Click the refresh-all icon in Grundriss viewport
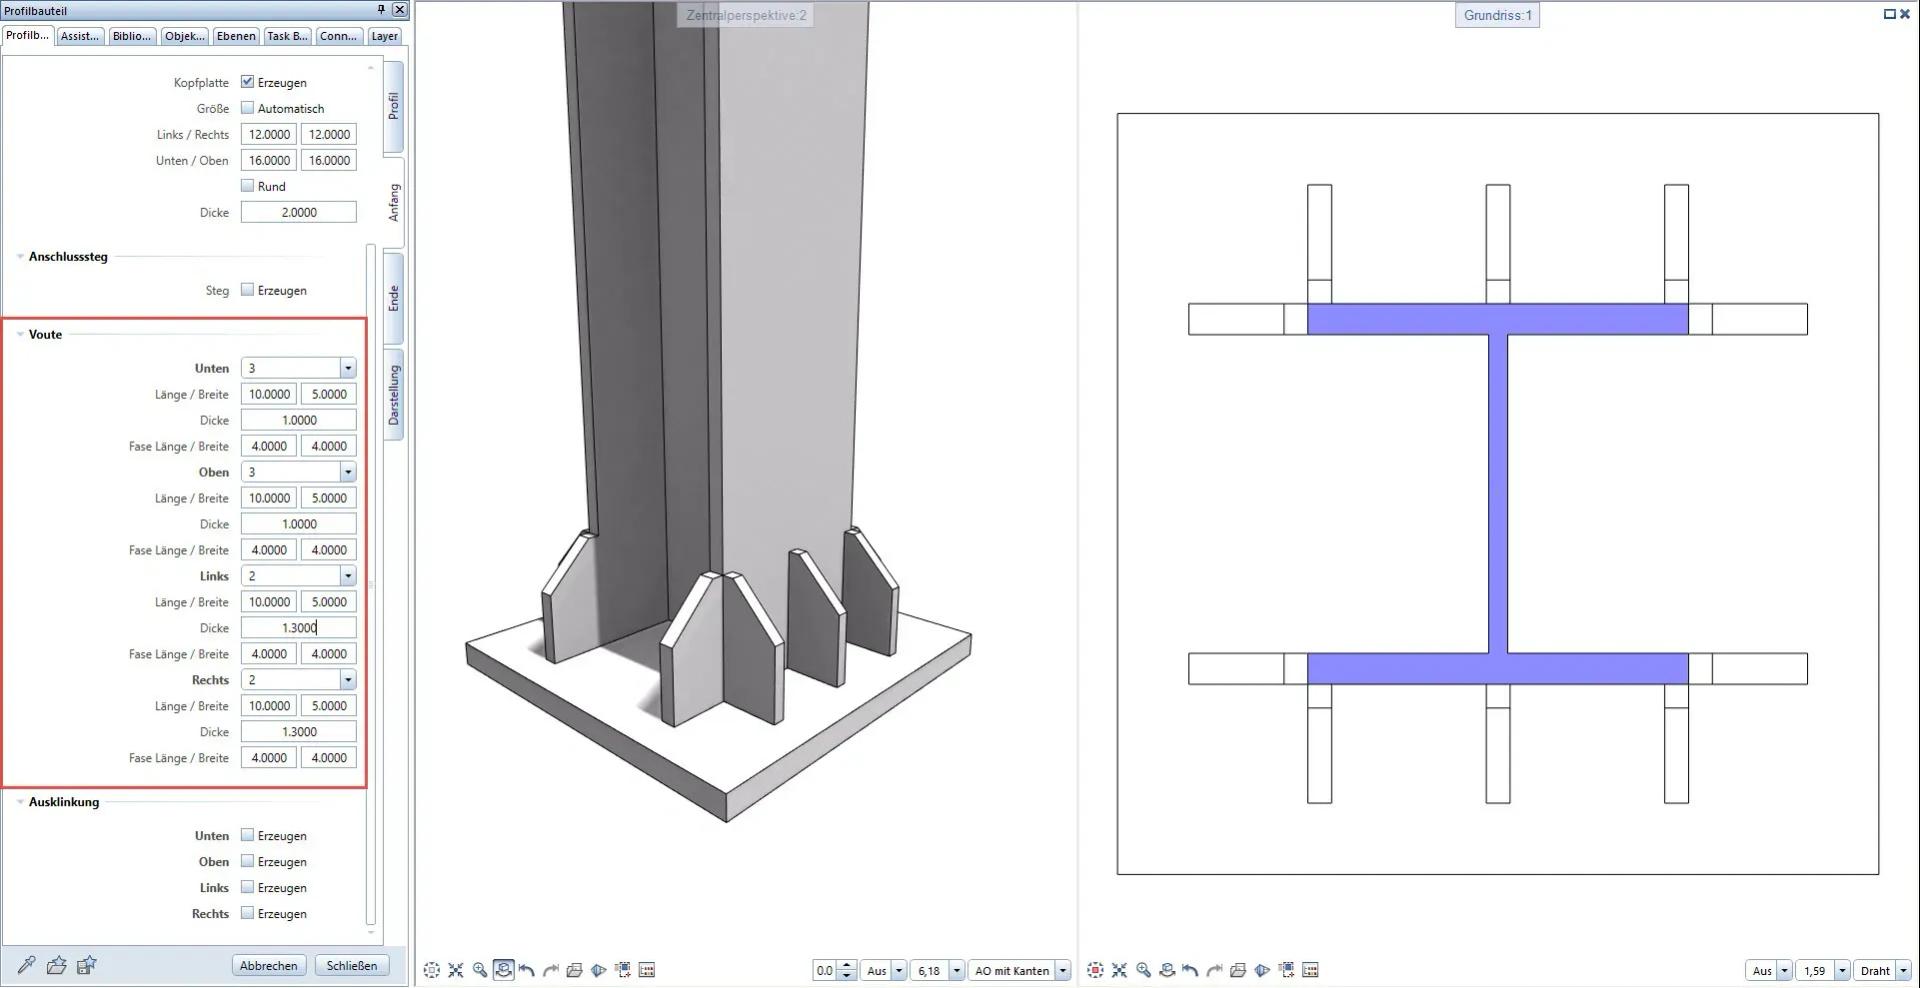Image resolution: width=1920 pixels, height=988 pixels. [1096, 970]
